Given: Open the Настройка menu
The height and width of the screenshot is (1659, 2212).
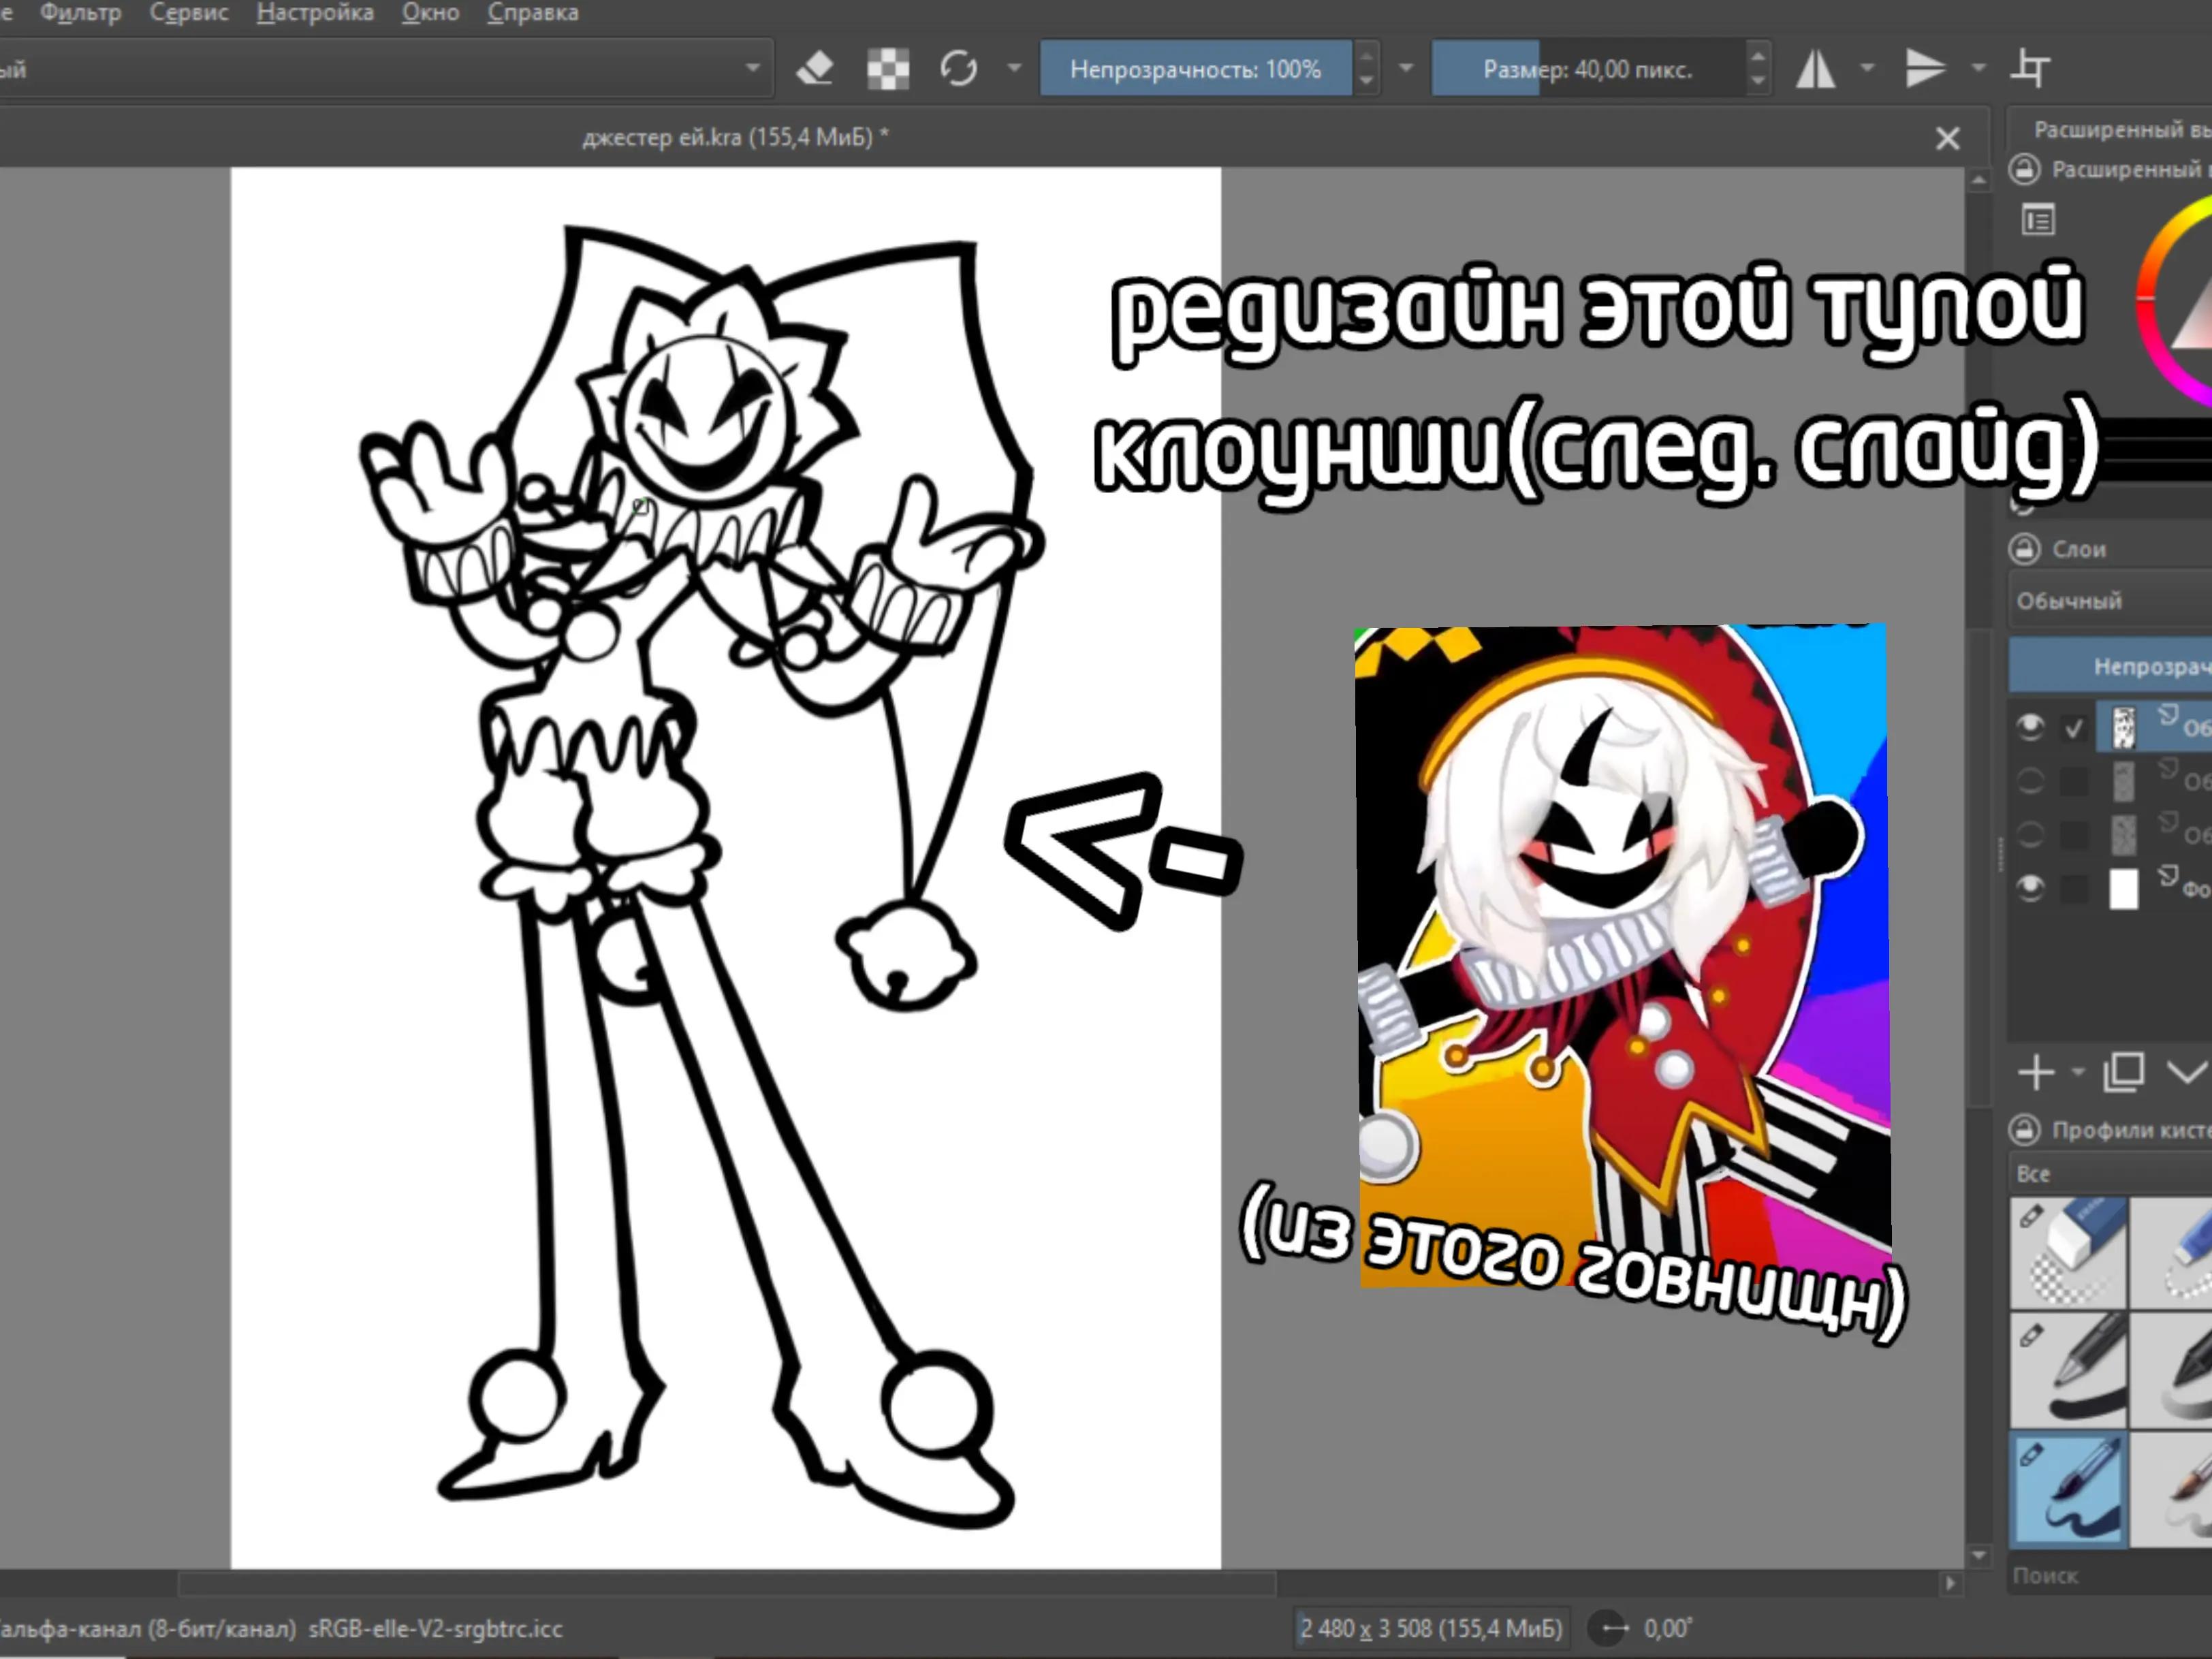Looking at the screenshot, I should [315, 13].
